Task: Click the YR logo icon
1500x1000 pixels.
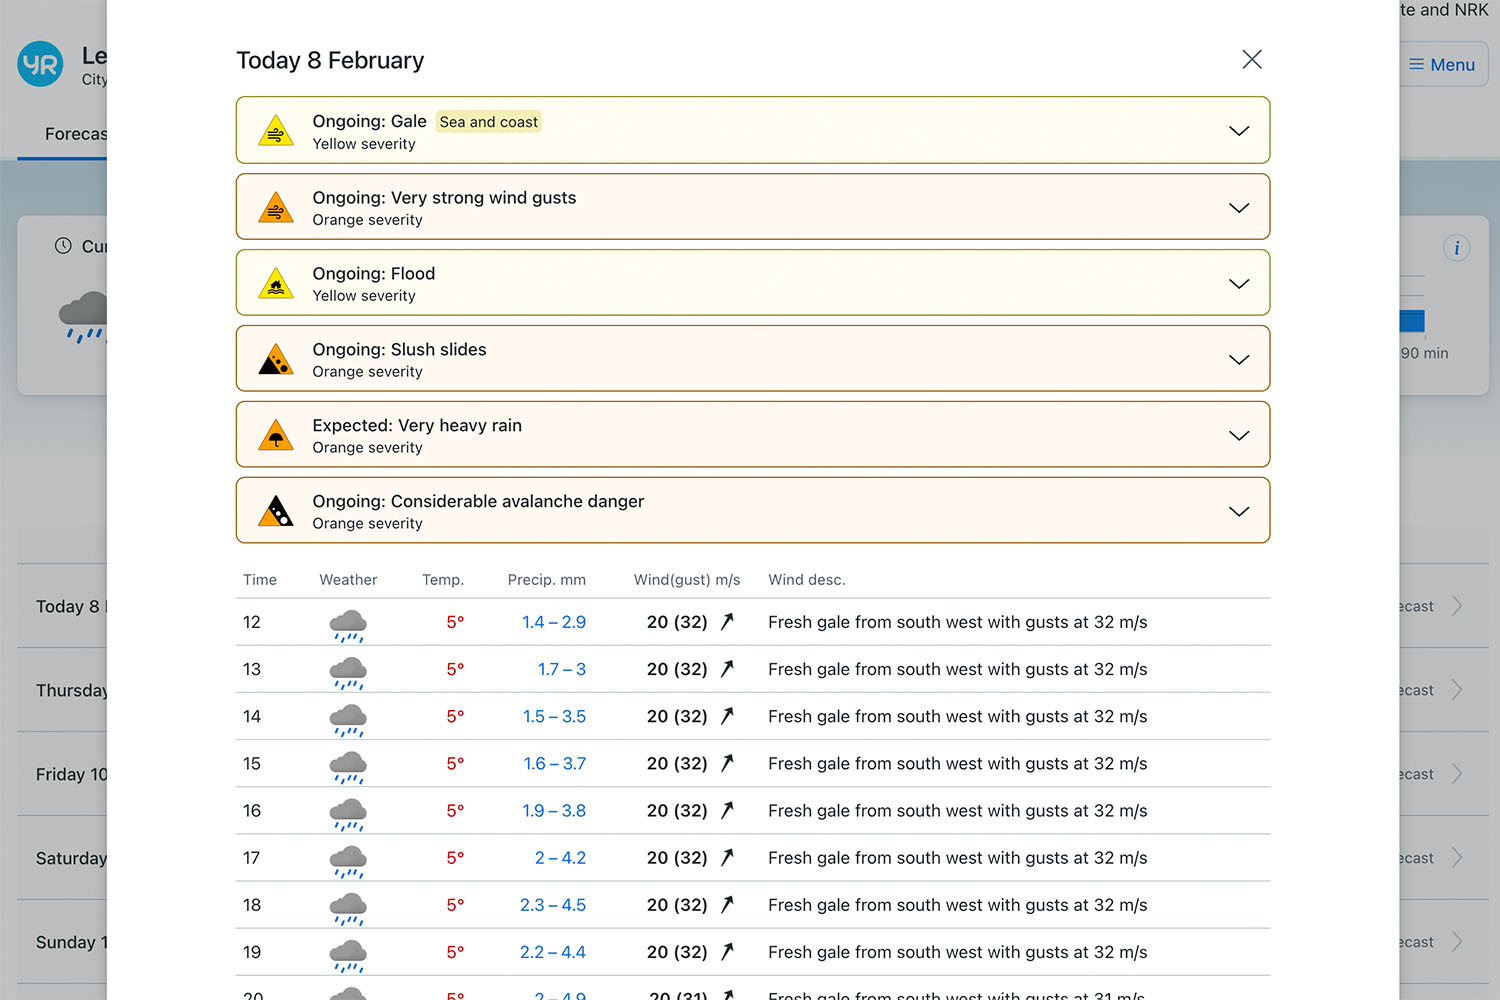Action: coord(41,65)
